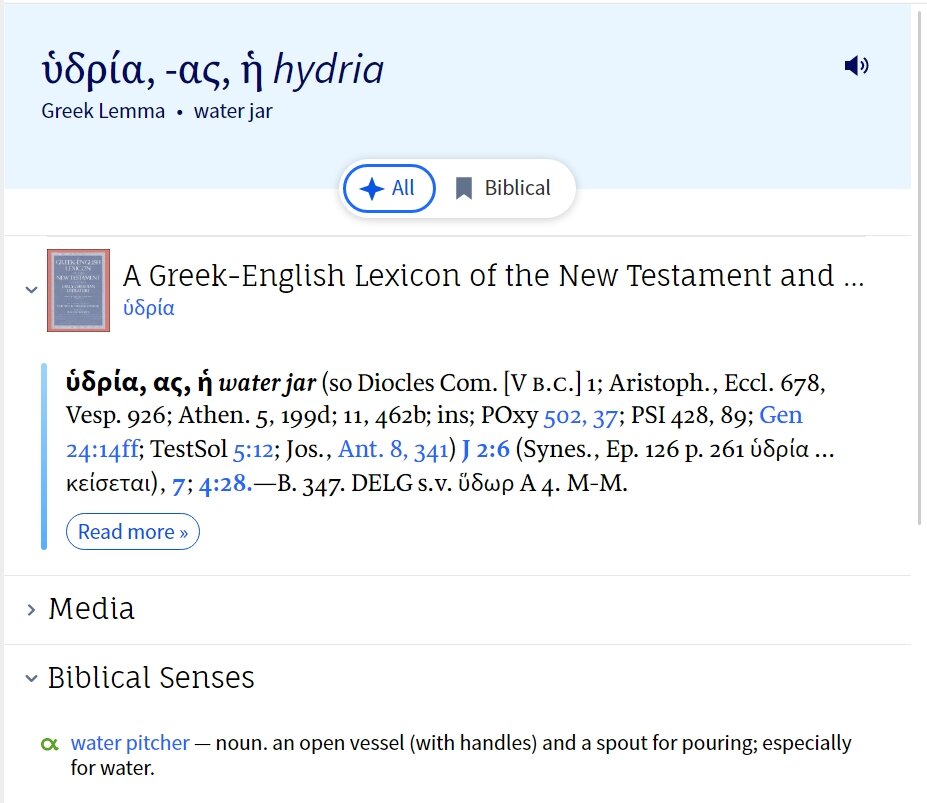Play the hydria pronunciation audio
The width and height of the screenshot is (927, 803).
[x=856, y=66]
